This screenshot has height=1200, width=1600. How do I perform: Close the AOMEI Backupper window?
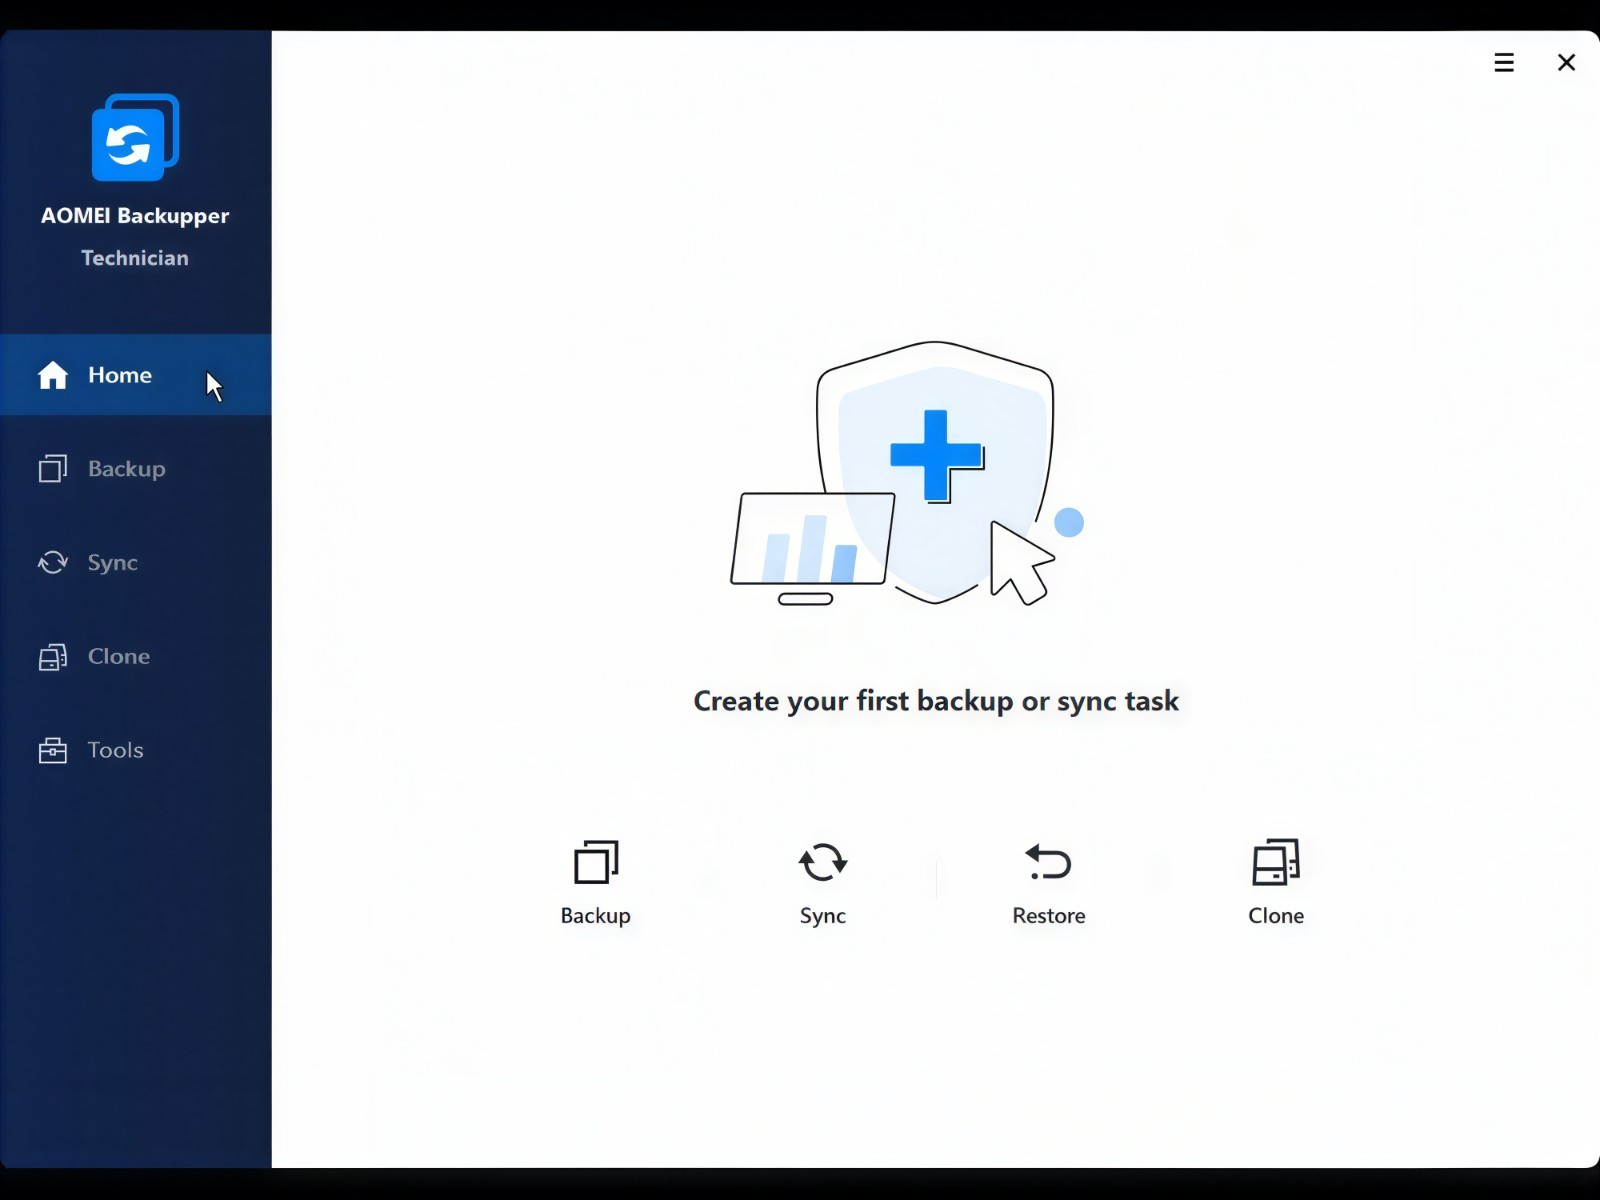point(1567,63)
